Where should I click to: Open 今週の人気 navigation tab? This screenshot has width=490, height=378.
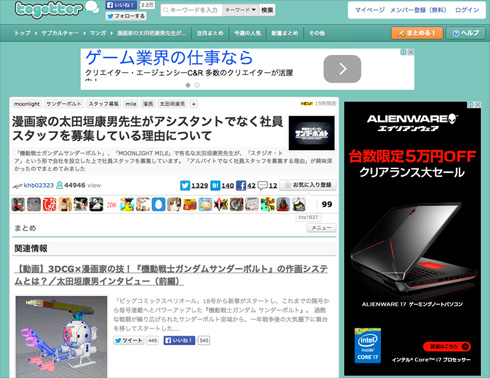(x=247, y=33)
